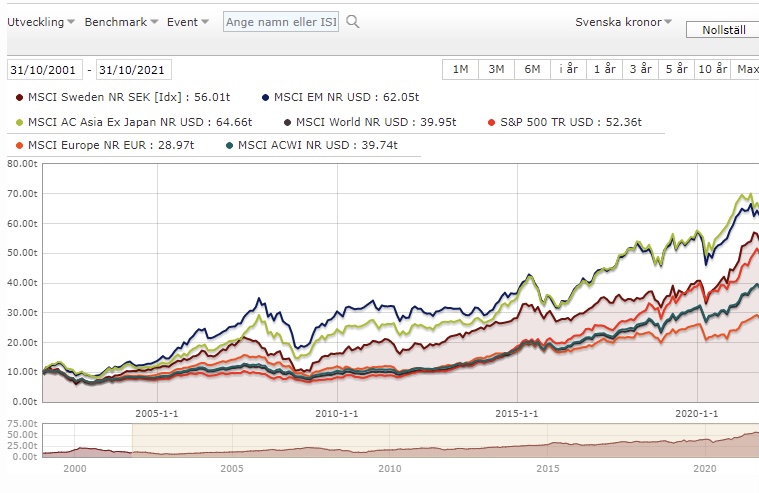Select the 5 år time range

[x=676, y=69]
